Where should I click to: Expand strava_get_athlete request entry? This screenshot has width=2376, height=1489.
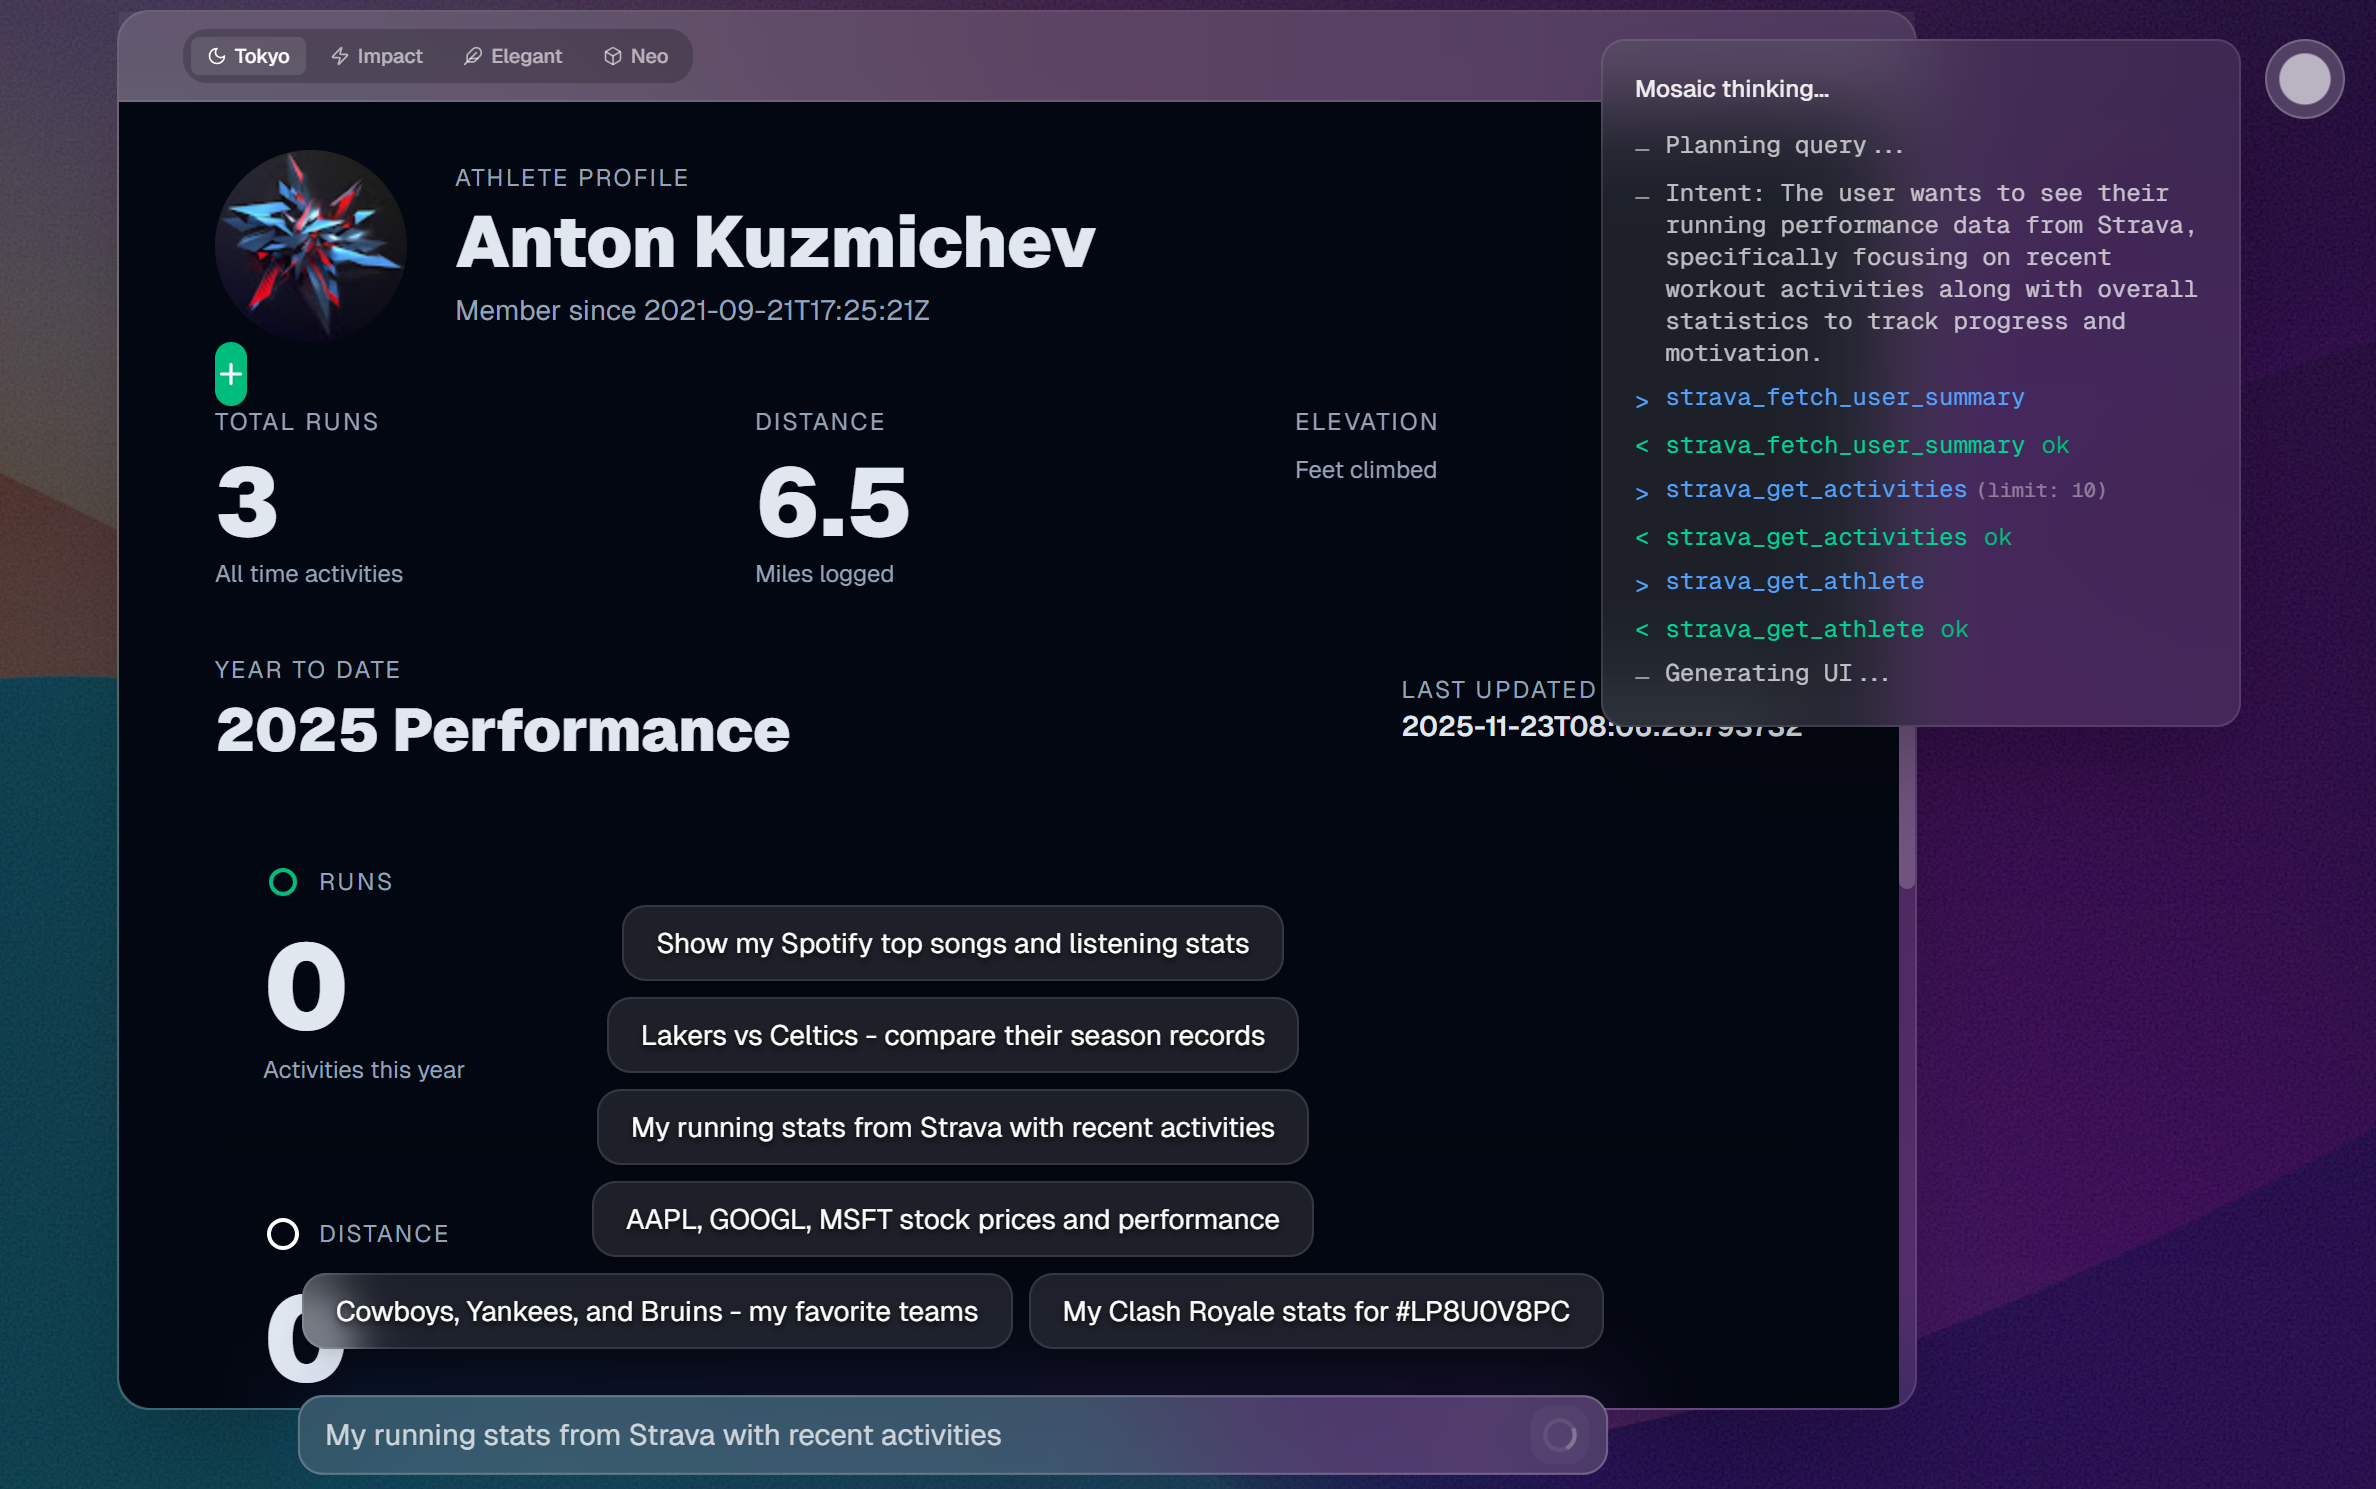1794,582
